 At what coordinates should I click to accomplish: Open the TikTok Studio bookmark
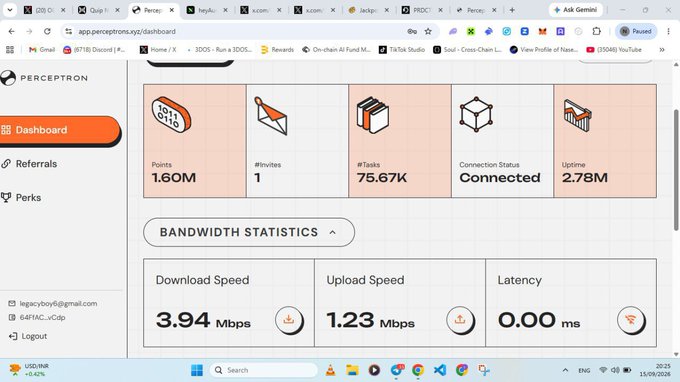[402, 50]
